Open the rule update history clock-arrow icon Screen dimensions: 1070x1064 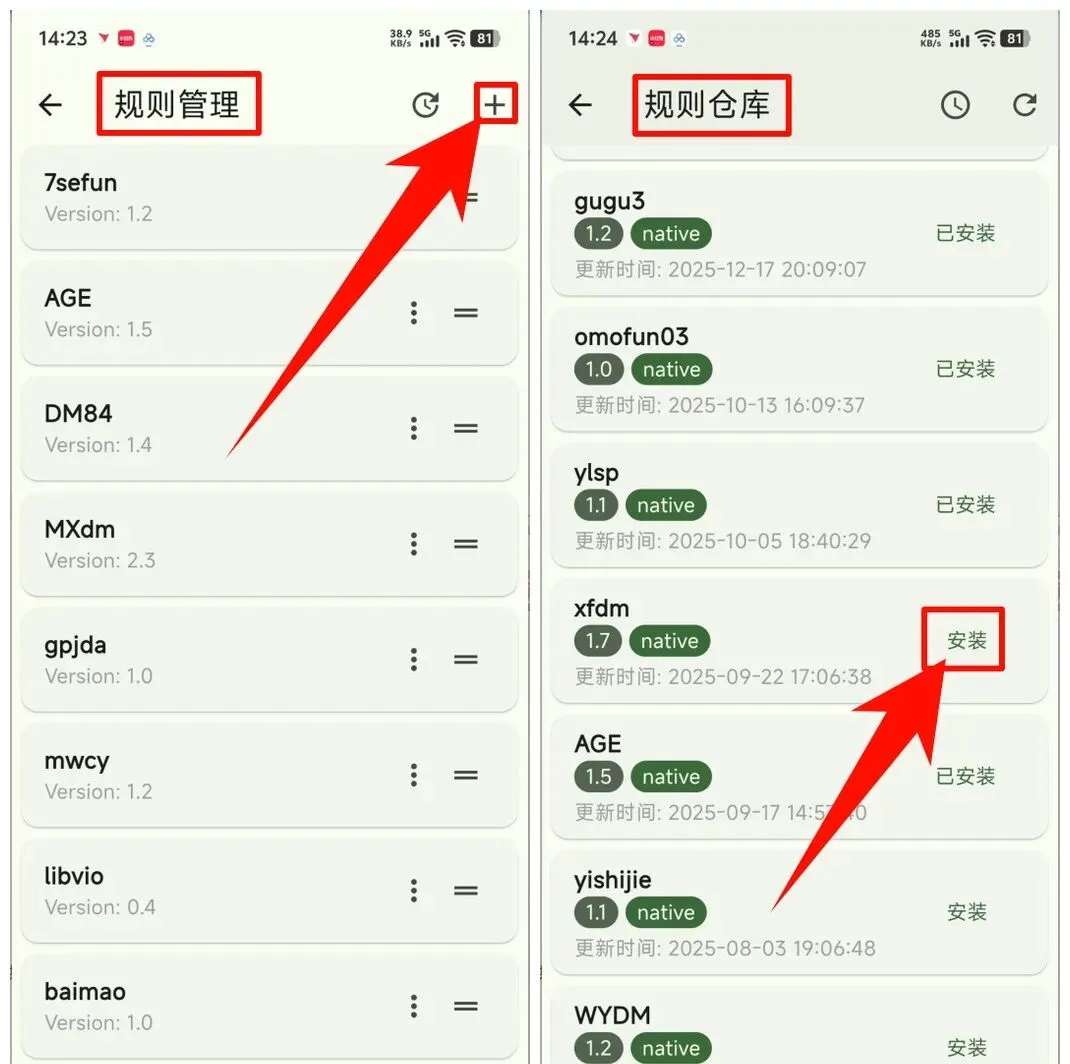(426, 105)
